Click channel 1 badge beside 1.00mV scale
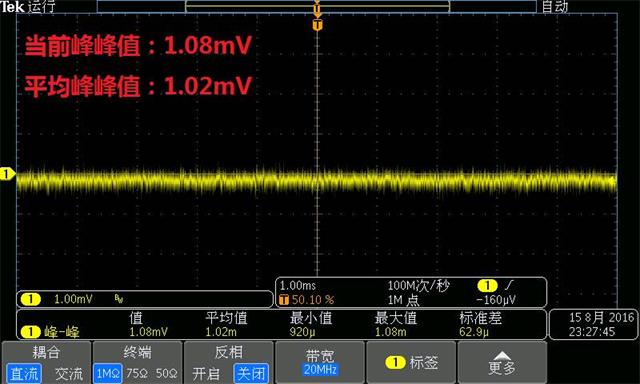The height and width of the screenshot is (384, 640). coord(31,300)
